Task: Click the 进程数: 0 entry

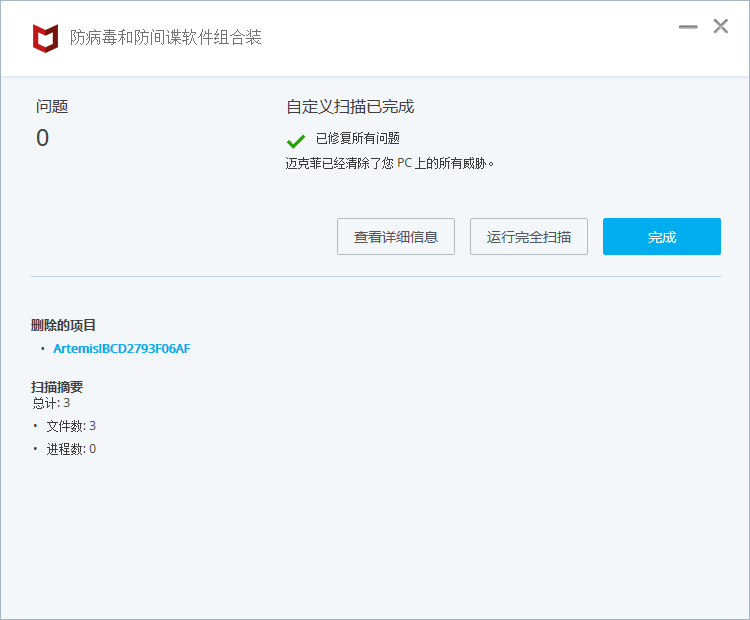Action: coord(71,449)
